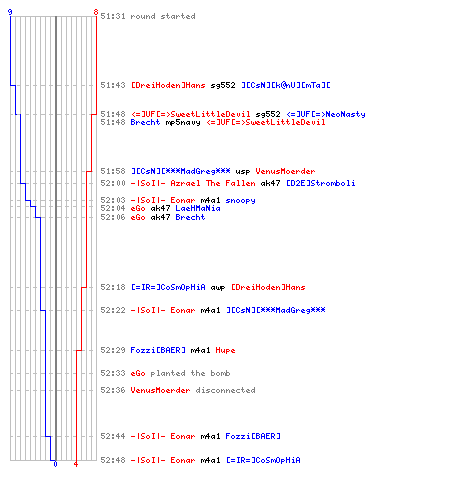Select -|SoI|- Azrael The Fallen name
This screenshot has height=500, width=450.
click(193, 183)
